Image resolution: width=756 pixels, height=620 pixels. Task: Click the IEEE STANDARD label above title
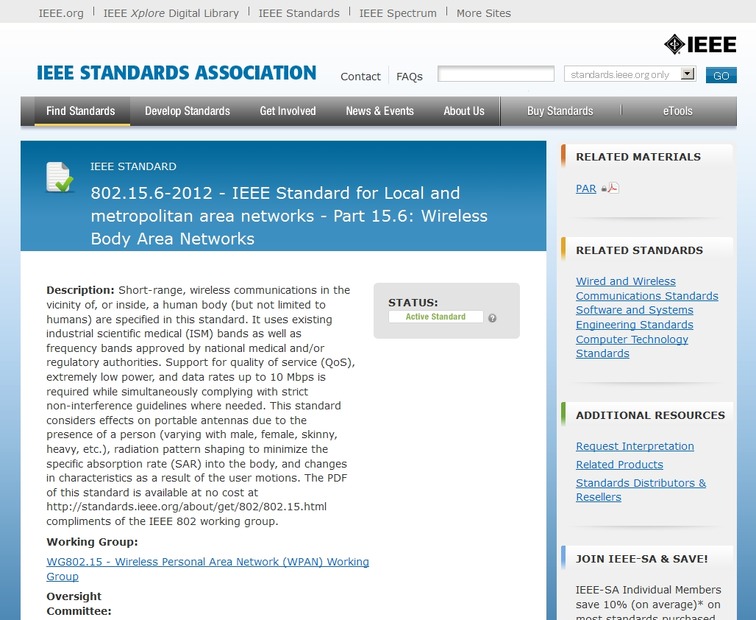(133, 166)
